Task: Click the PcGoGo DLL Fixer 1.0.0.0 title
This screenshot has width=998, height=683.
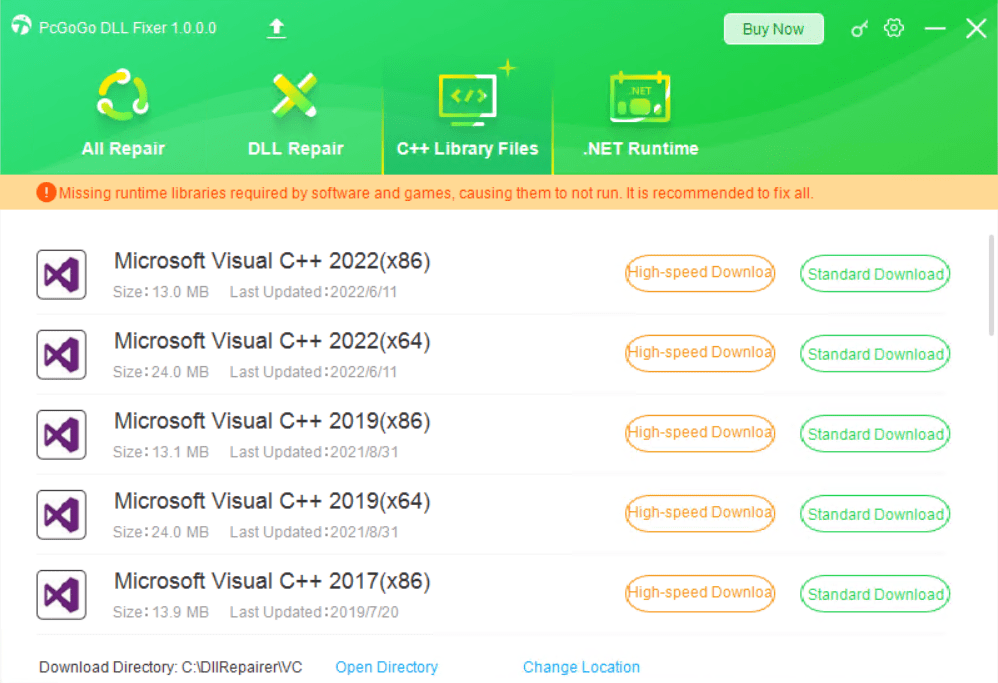Action: [x=127, y=28]
